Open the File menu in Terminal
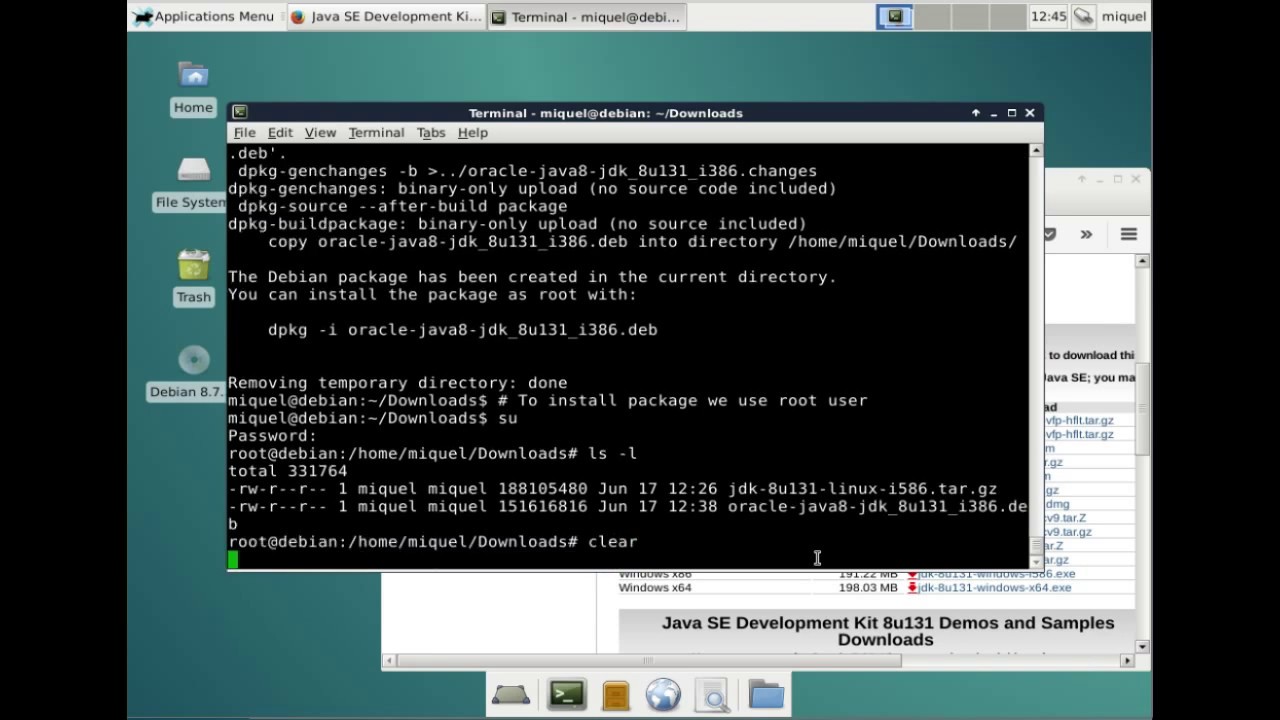The height and width of the screenshot is (720, 1280). (x=244, y=132)
